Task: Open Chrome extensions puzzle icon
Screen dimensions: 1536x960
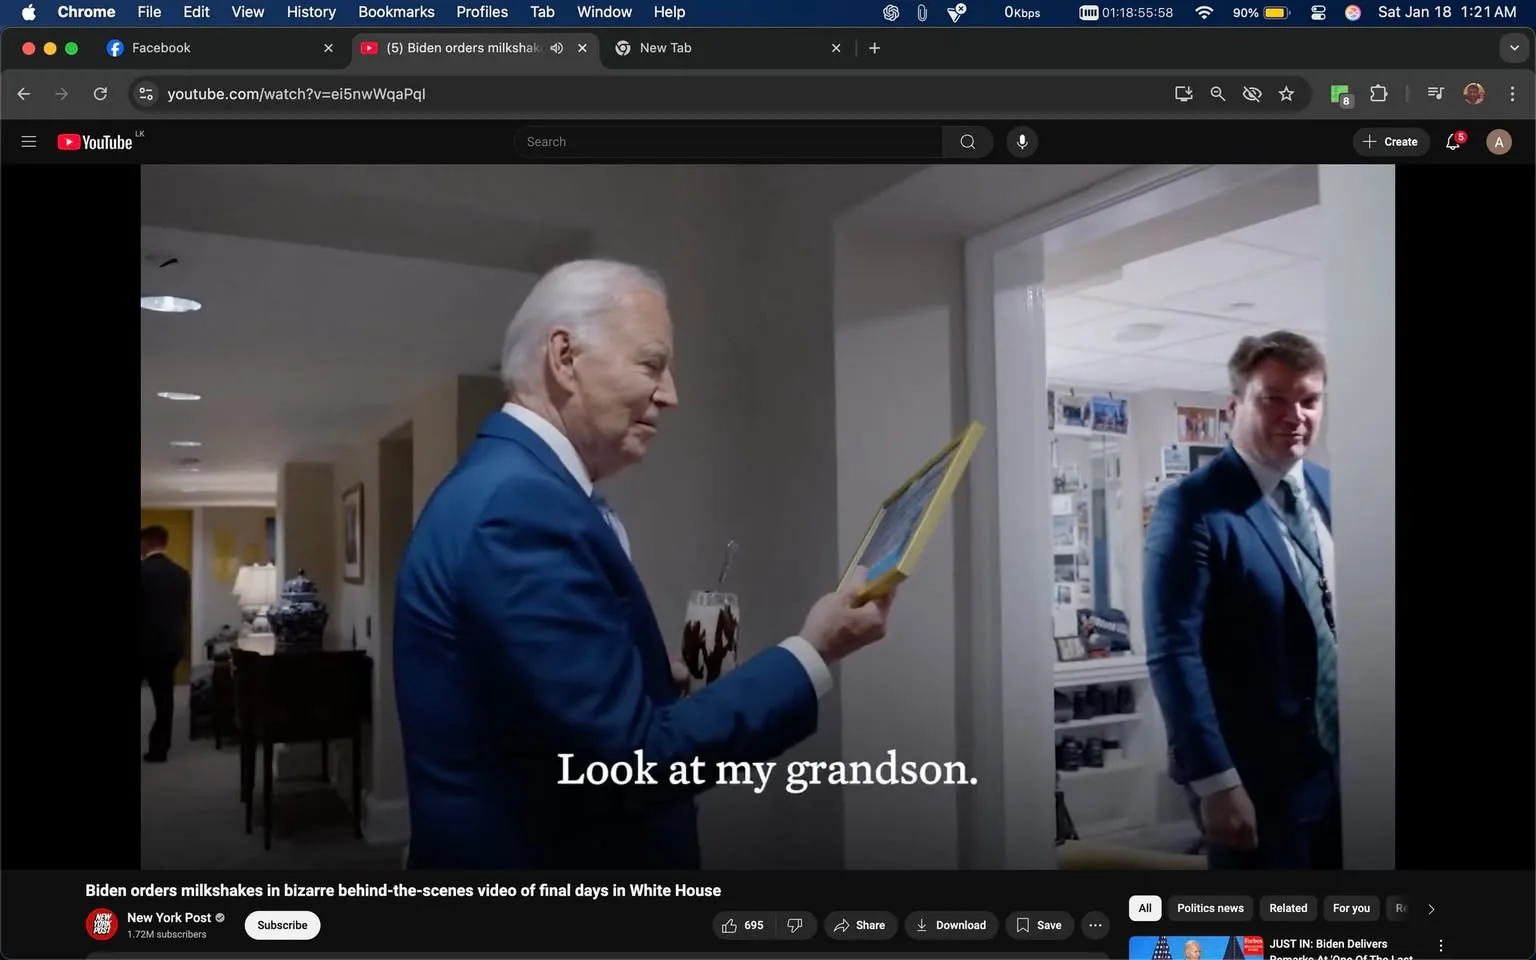Action: [1377, 93]
